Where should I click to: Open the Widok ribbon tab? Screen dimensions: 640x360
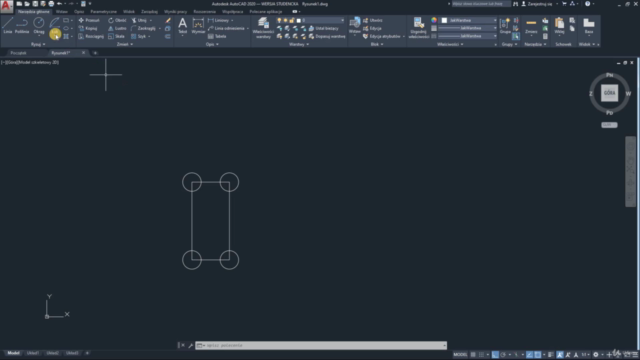click(129, 12)
